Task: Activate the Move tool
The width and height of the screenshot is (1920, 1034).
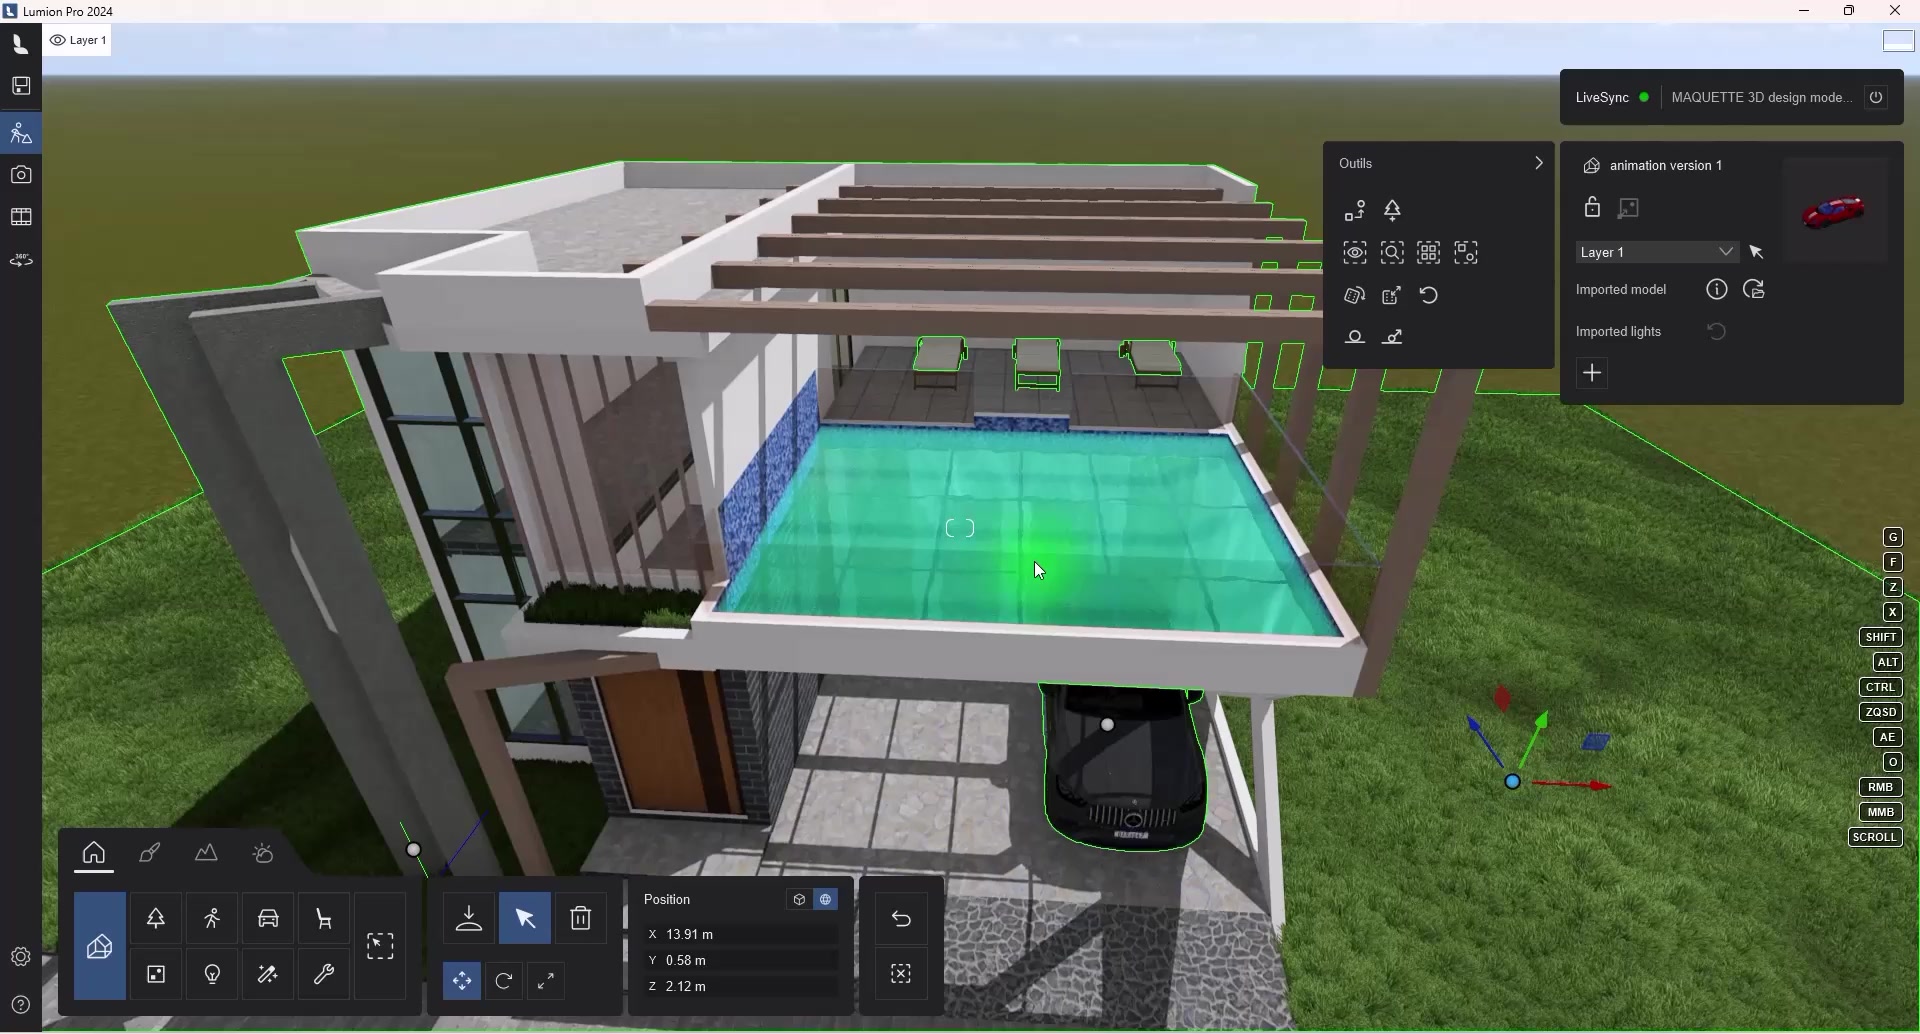Action: pyautogui.click(x=462, y=982)
